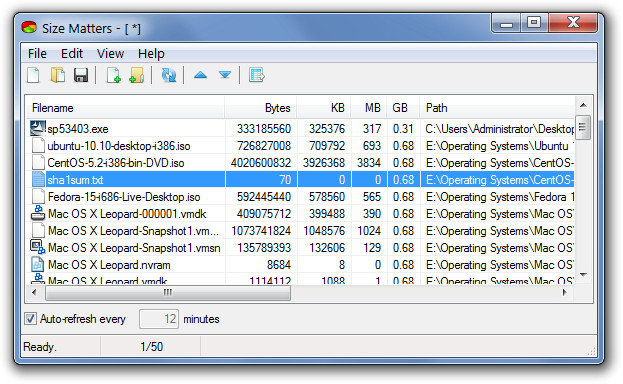Click the Move up blue arrow icon
Image resolution: width=623 pixels, height=384 pixels.
[201, 75]
